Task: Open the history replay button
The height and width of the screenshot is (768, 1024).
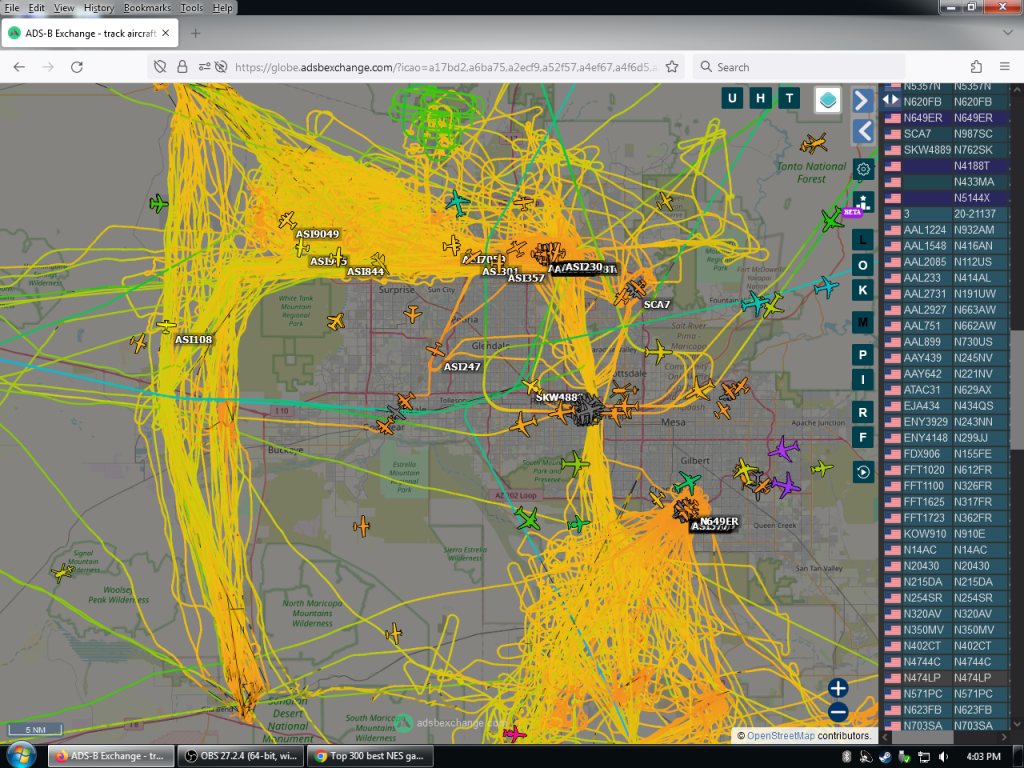Action: tap(863, 472)
